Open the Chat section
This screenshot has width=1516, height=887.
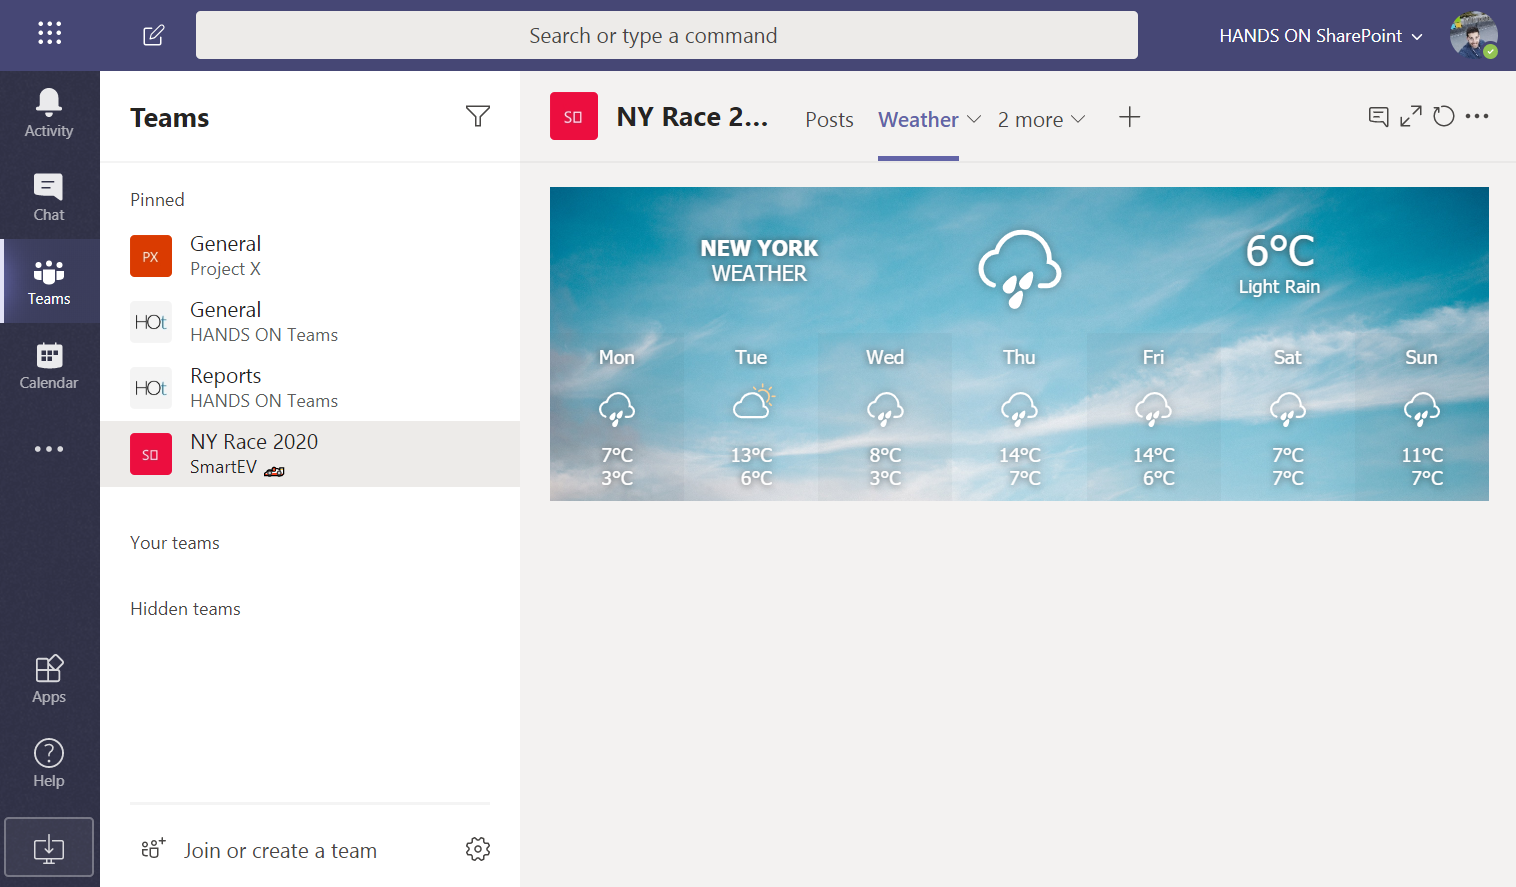pyautogui.click(x=49, y=197)
